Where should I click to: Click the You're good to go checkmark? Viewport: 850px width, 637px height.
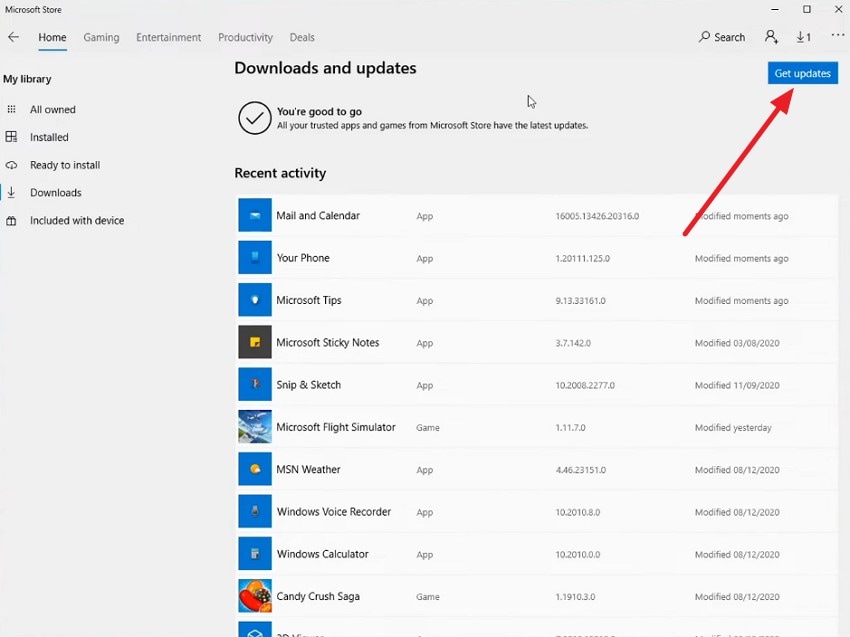pos(254,118)
